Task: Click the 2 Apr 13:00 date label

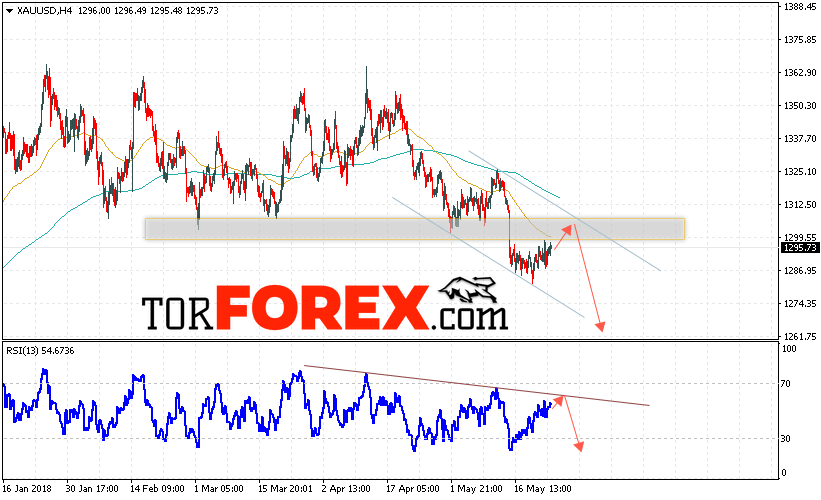Action: (x=346, y=489)
